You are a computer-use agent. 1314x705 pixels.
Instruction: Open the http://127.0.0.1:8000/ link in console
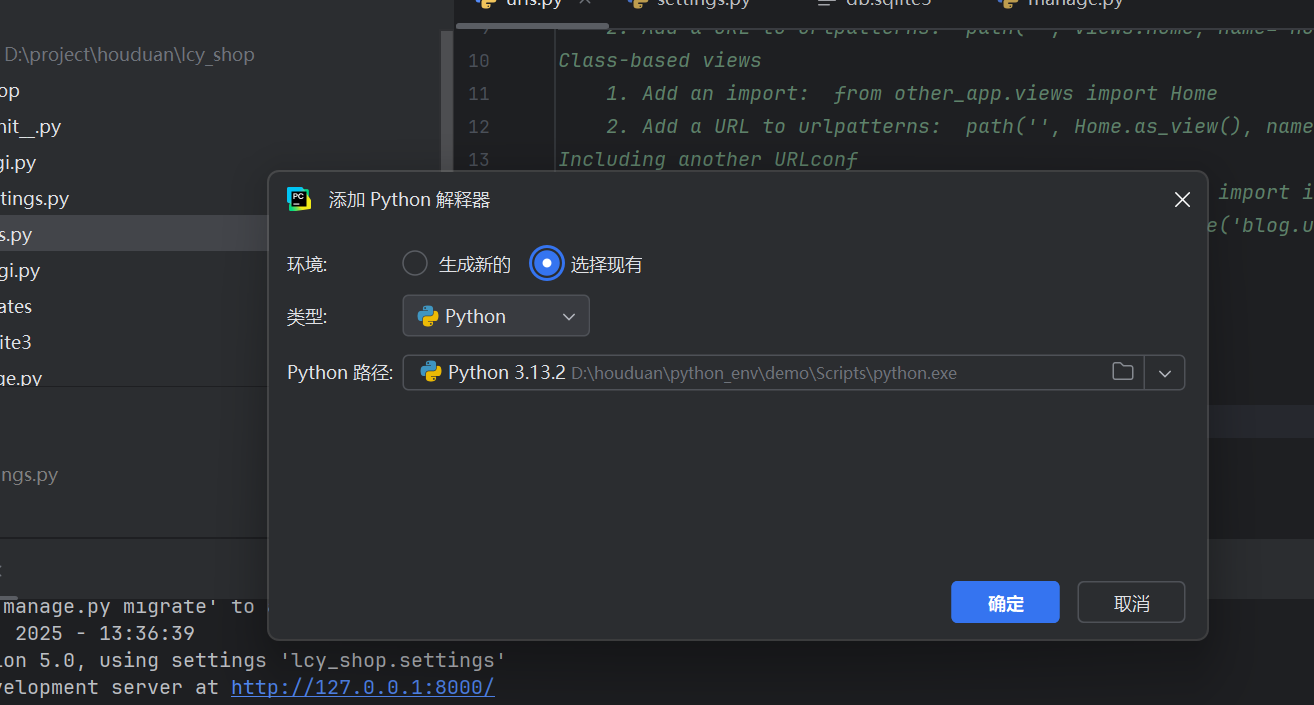pyautogui.click(x=363, y=687)
